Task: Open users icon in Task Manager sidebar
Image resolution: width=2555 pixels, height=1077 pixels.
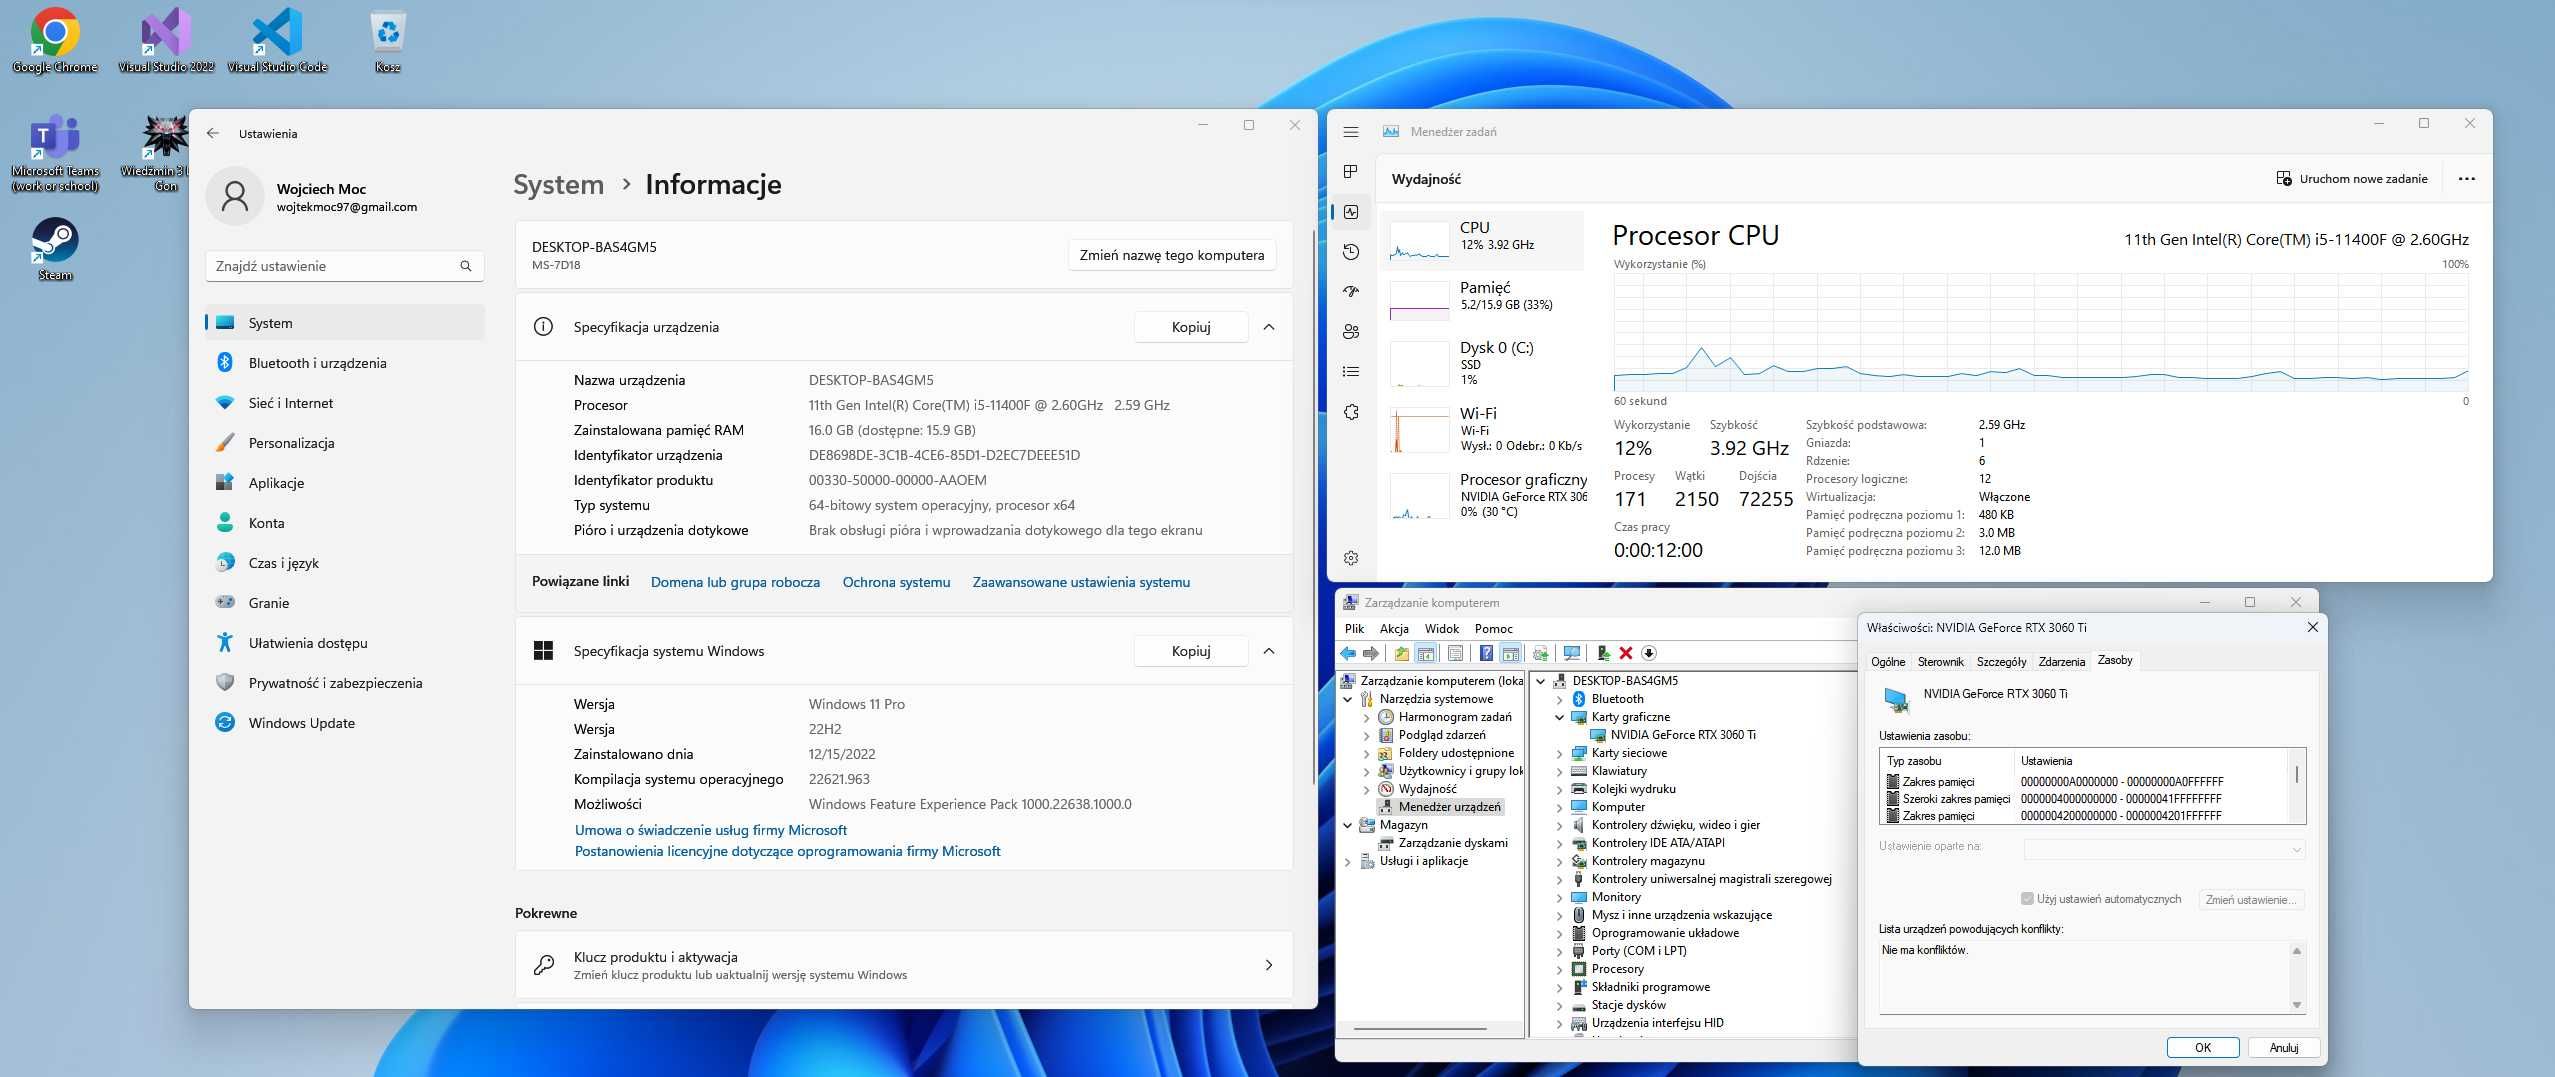Action: point(1351,332)
